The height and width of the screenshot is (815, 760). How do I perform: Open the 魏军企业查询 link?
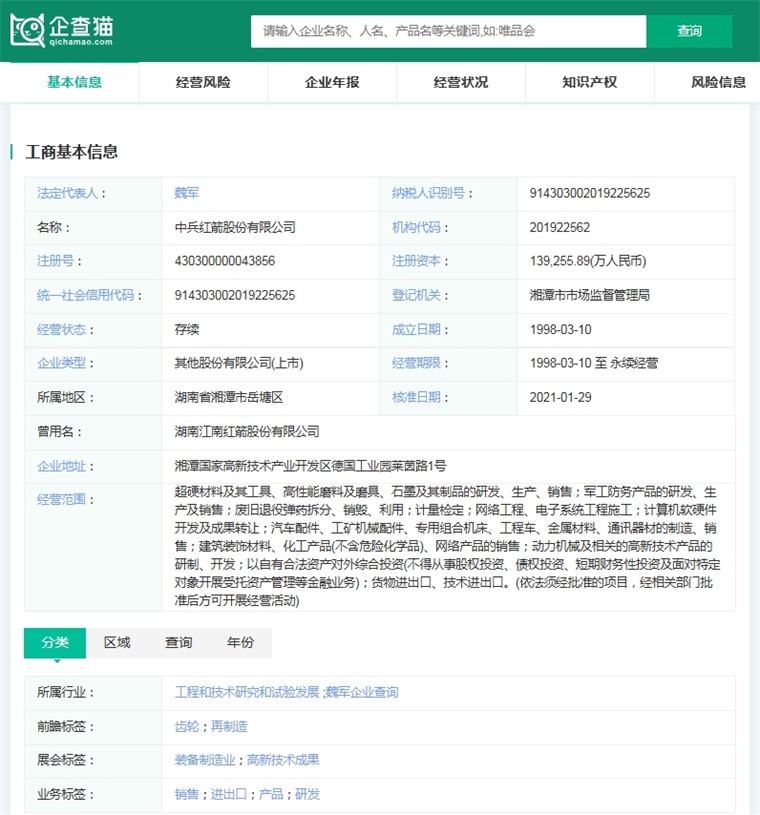pos(362,692)
